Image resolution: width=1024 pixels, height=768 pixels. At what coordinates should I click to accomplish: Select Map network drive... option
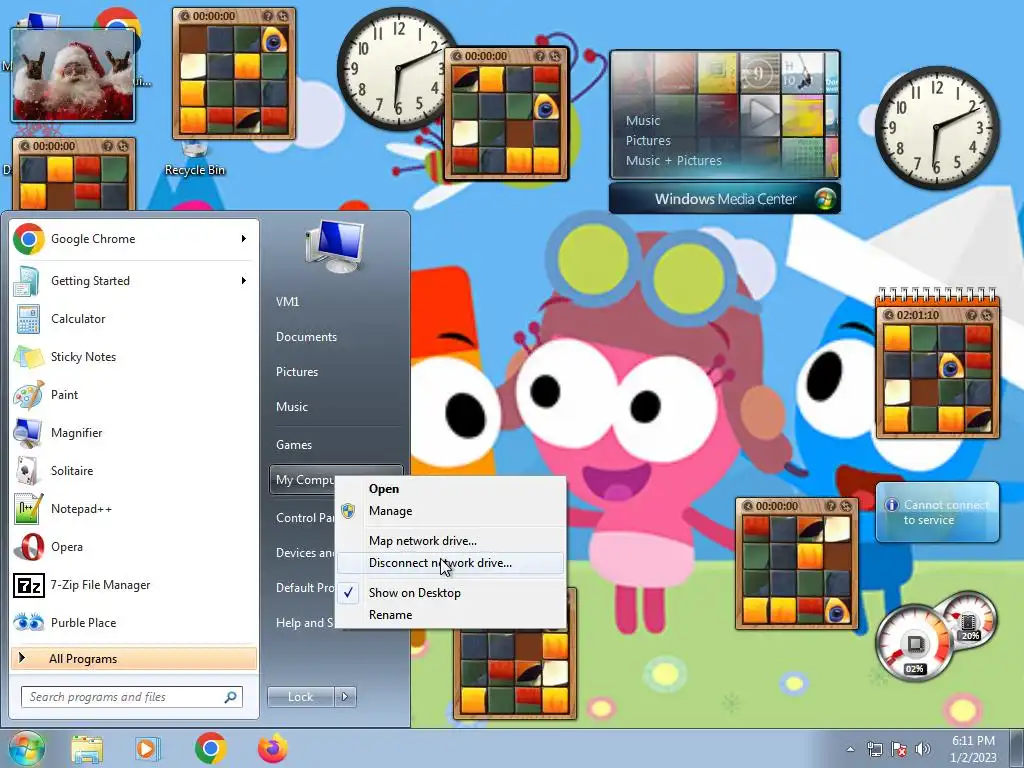450,541
